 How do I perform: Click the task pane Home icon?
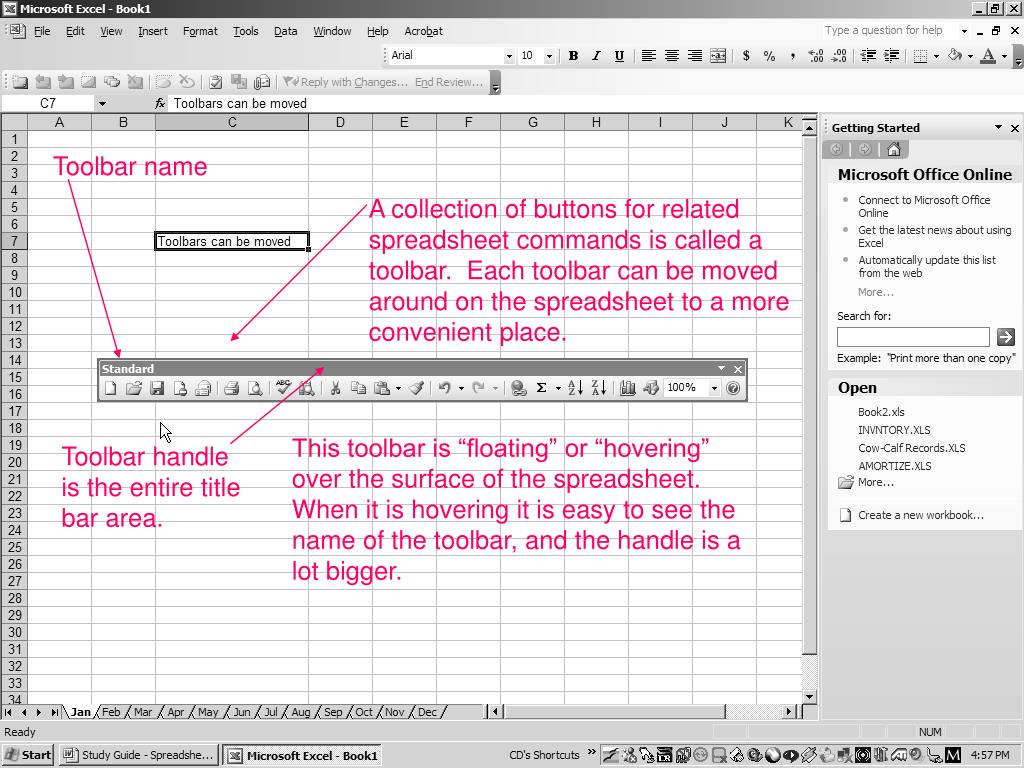click(893, 150)
